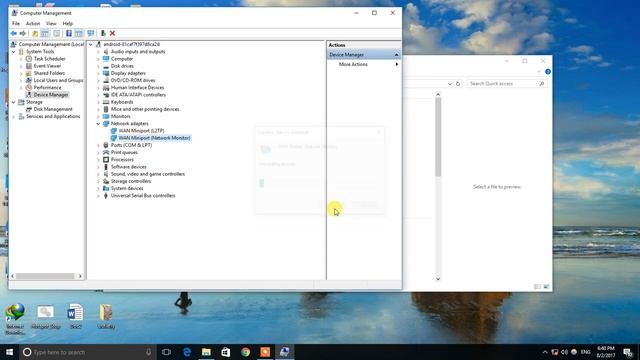Screen dimensions: 640x360
Task: Open the Internet Download Manager desktop shortcut
Action: tap(15, 319)
